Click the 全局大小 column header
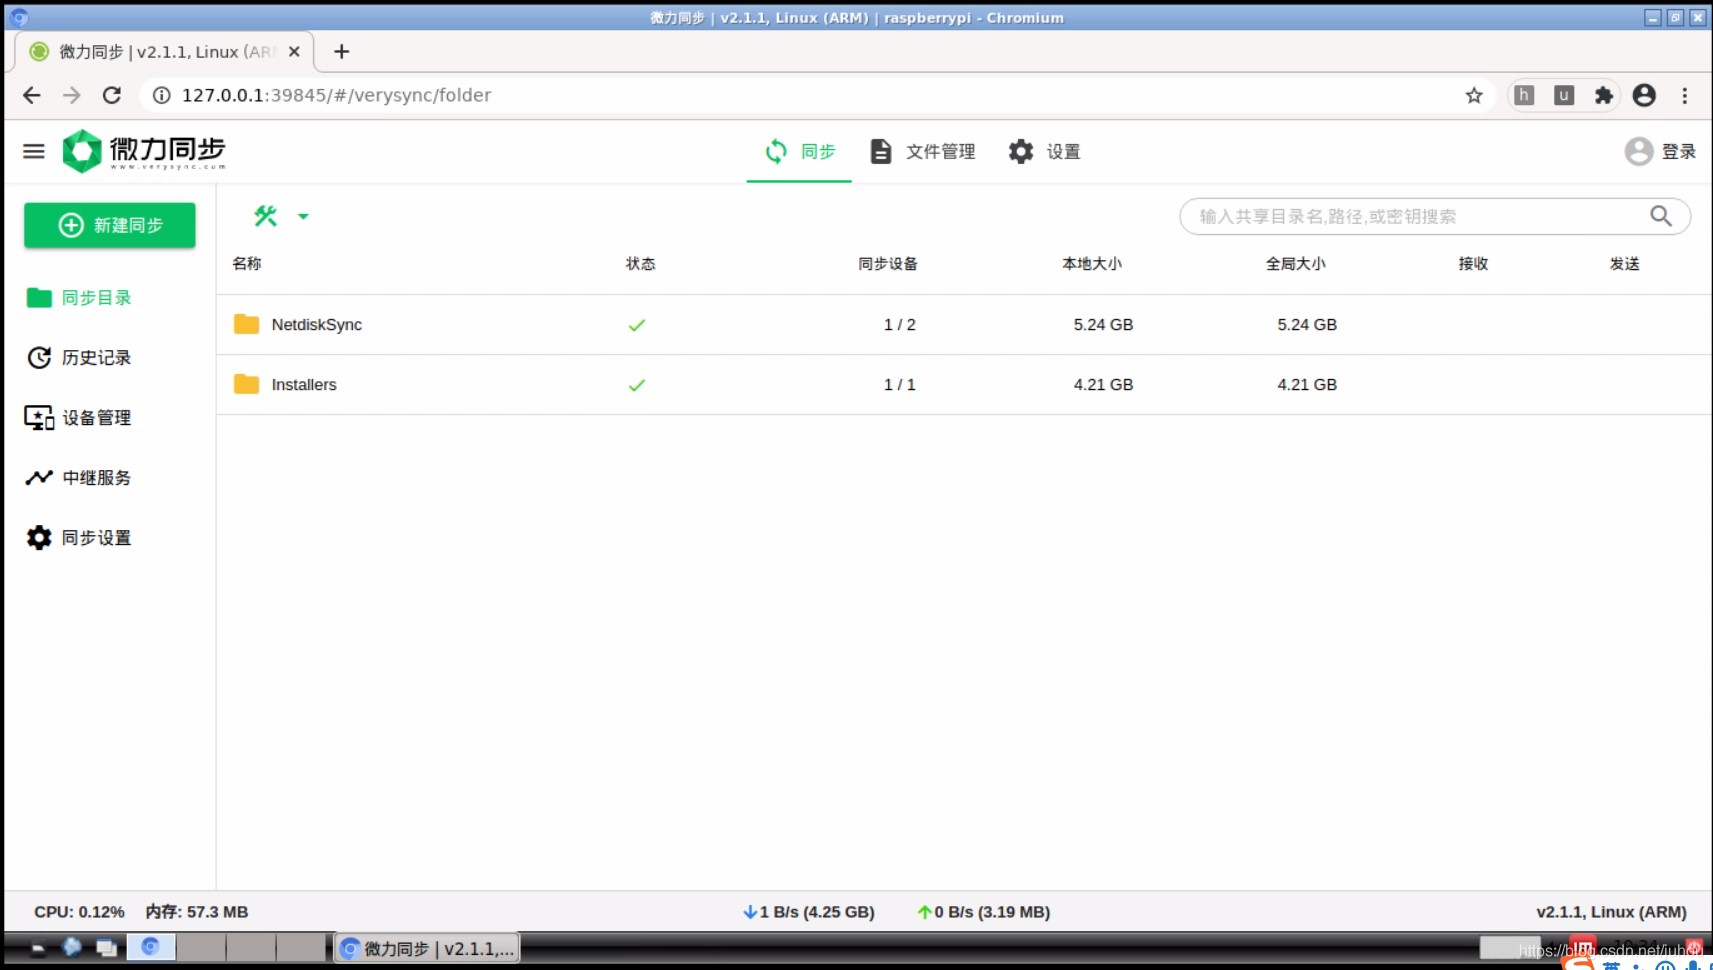This screenshot has height=970, width=1713. (x=1296, y=264)
